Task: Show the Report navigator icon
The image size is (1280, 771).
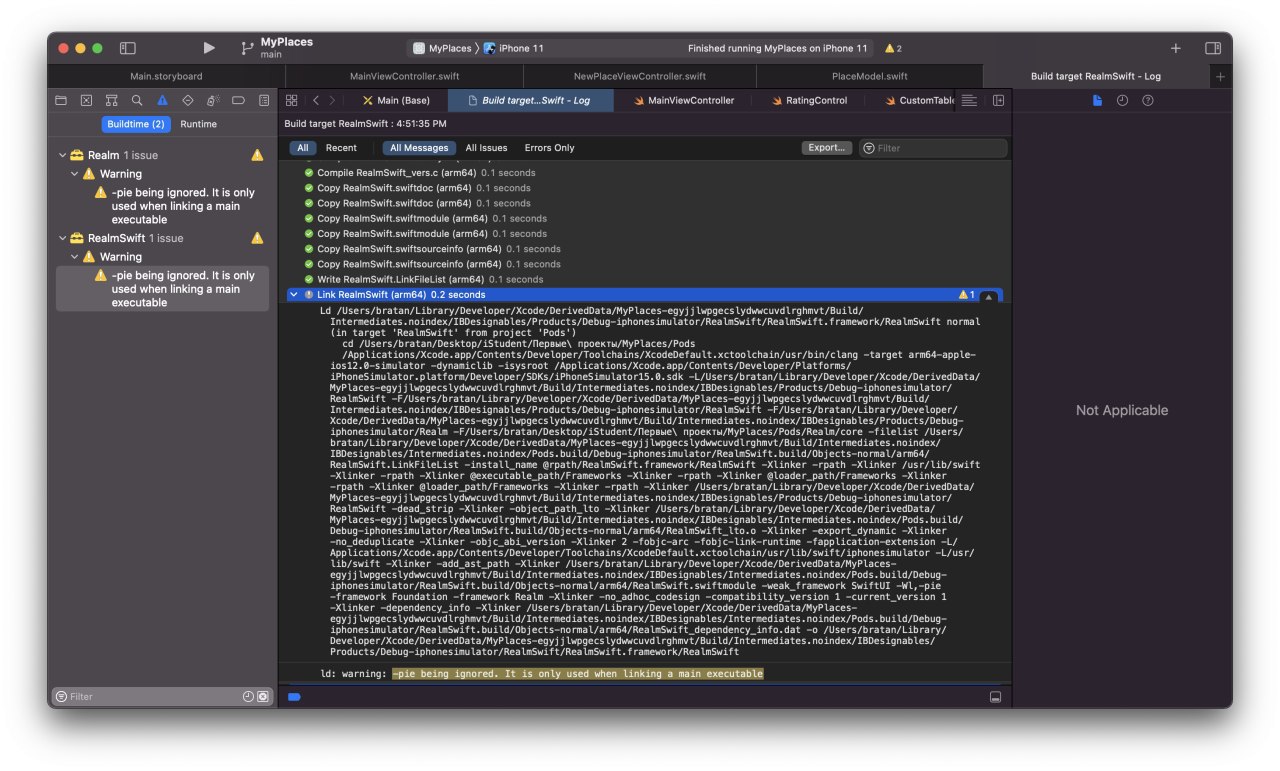Action: 264,100
